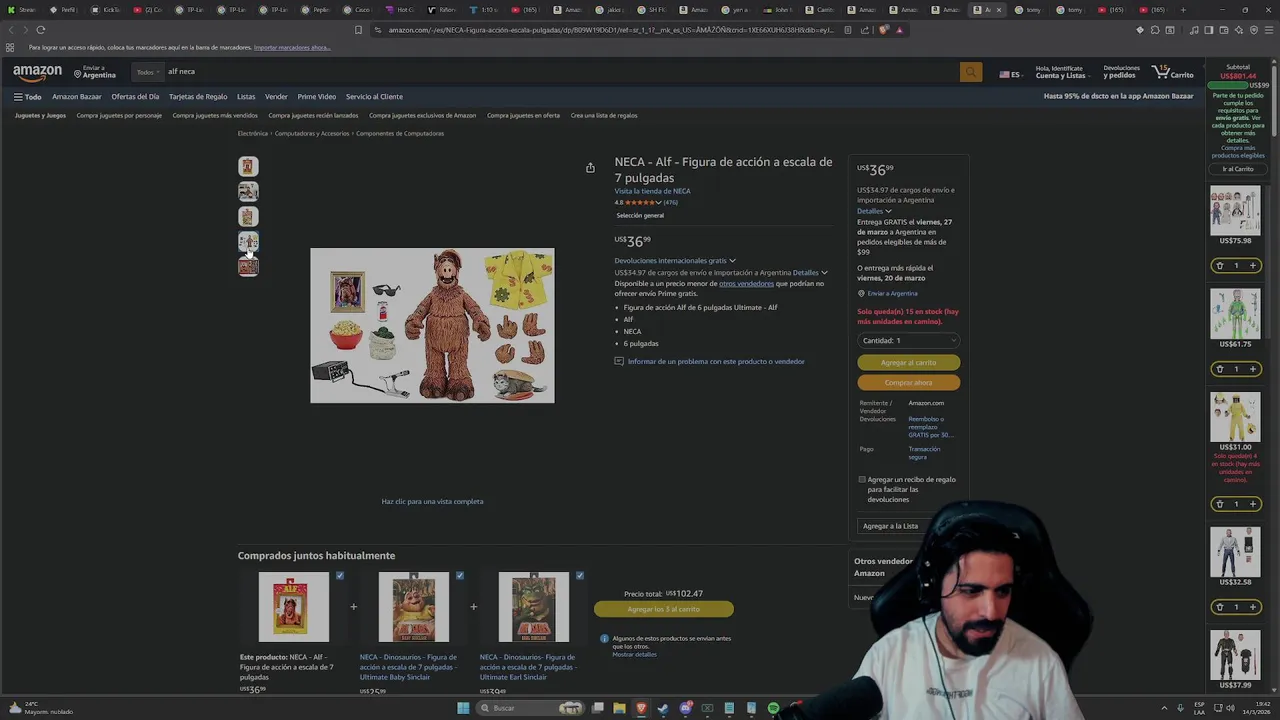Image resolution: width=1280 pixels, height=720 pixels.
Task: Click the bookmark icon in the address bar
Action: tap(358, 30)
